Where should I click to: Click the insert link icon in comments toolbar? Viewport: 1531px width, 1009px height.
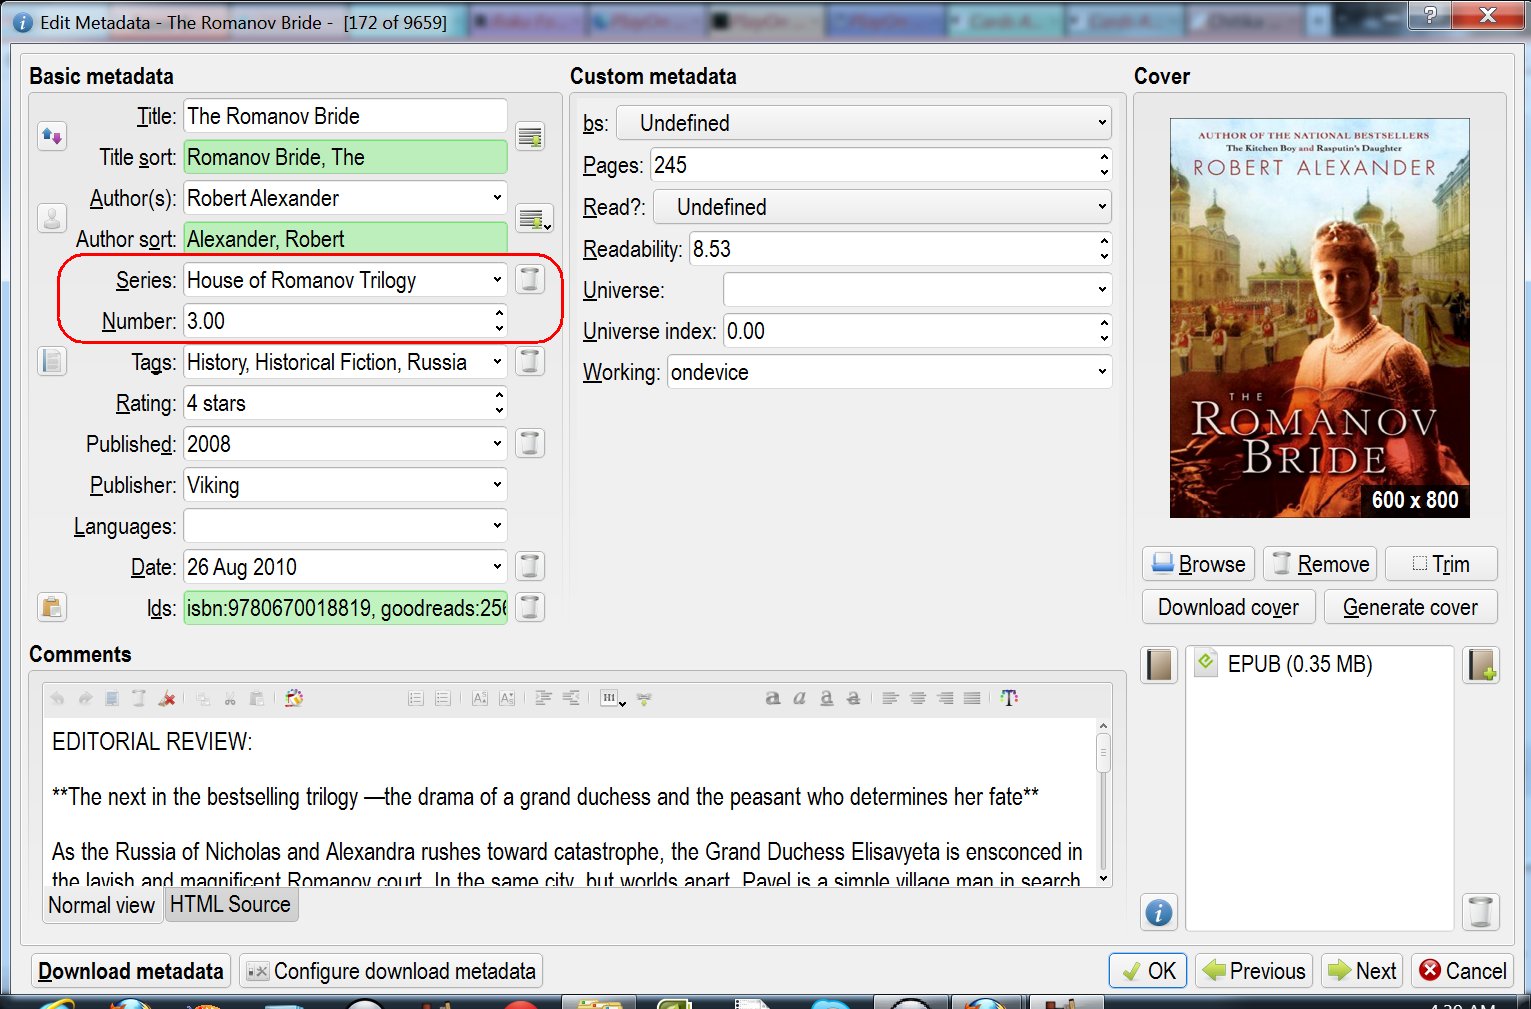[x=644, y=698]
